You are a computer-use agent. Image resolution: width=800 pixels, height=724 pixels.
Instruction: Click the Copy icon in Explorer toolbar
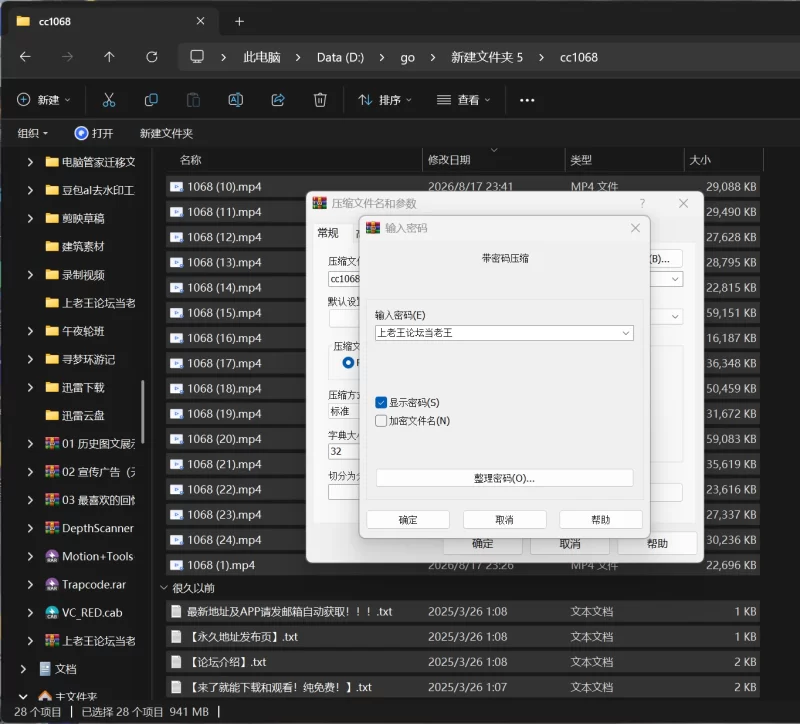(x=151, y=100)
